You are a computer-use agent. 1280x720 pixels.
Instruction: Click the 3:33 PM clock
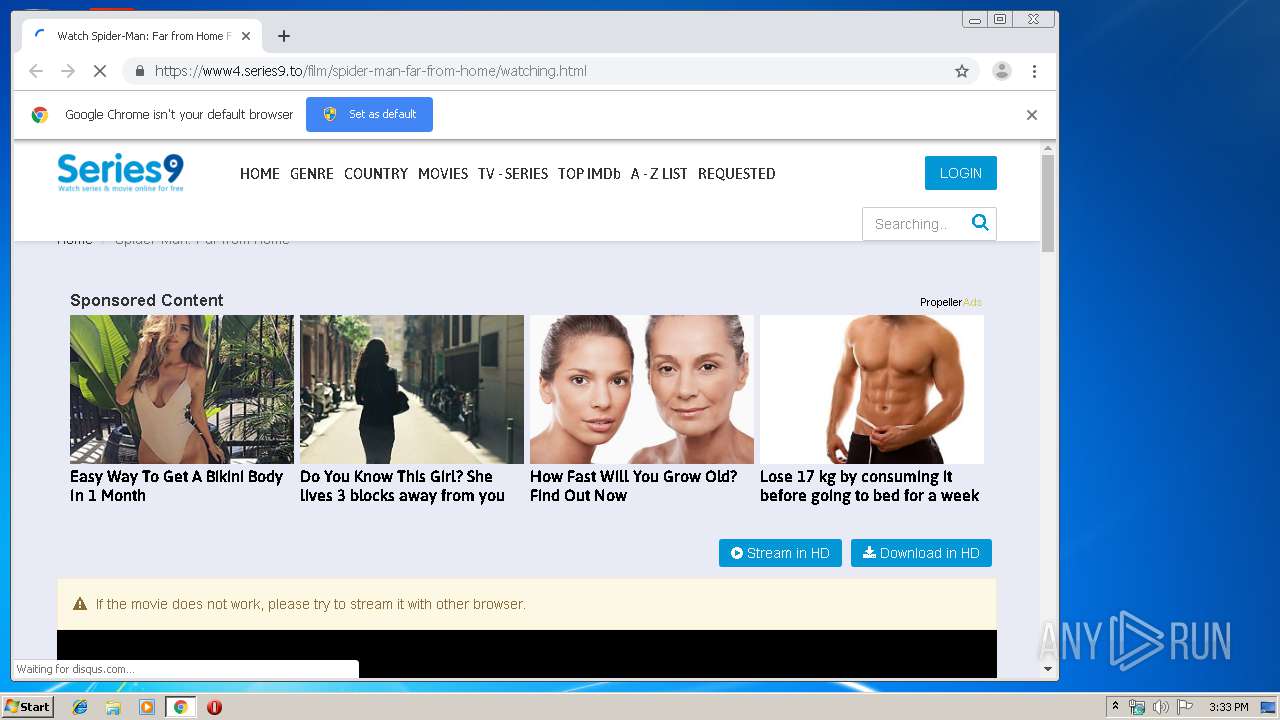(1228, 707)
